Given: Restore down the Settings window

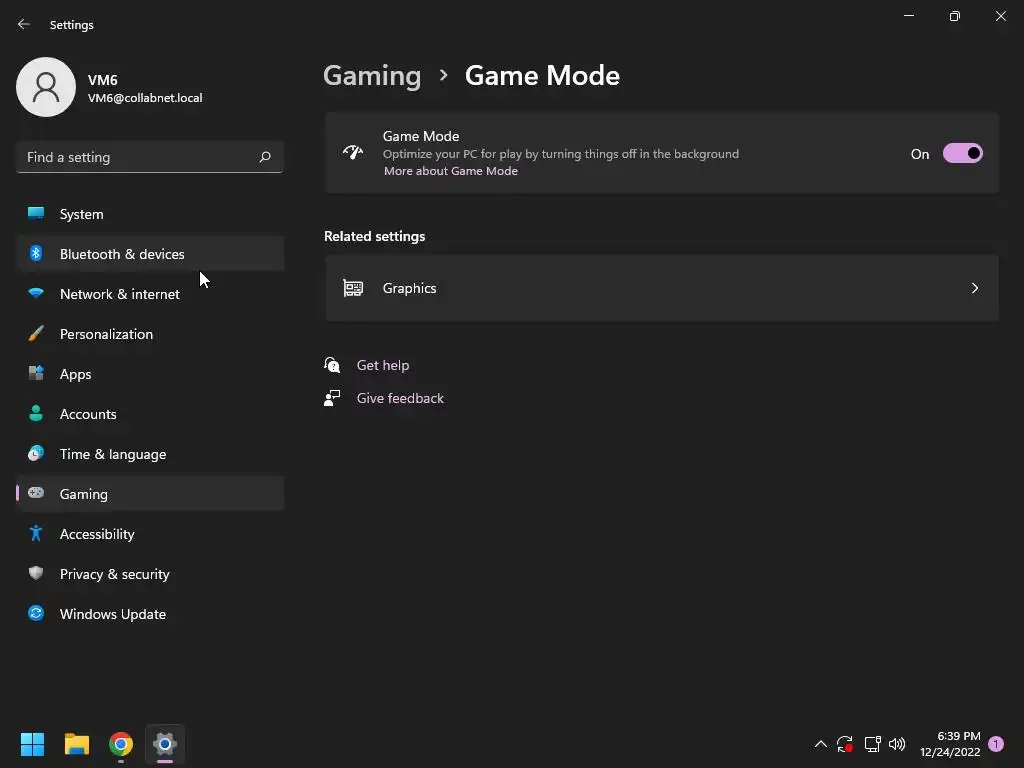Looking at the screenshot, I should pyautogui.click(x=955, y=16).
